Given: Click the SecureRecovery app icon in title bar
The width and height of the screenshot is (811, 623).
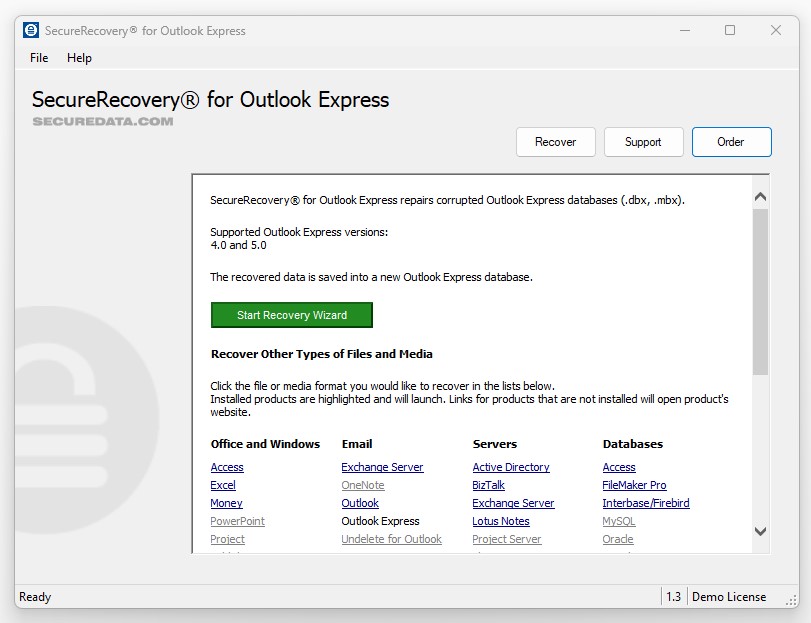Looking at the screenshot, I should [31, 30].
